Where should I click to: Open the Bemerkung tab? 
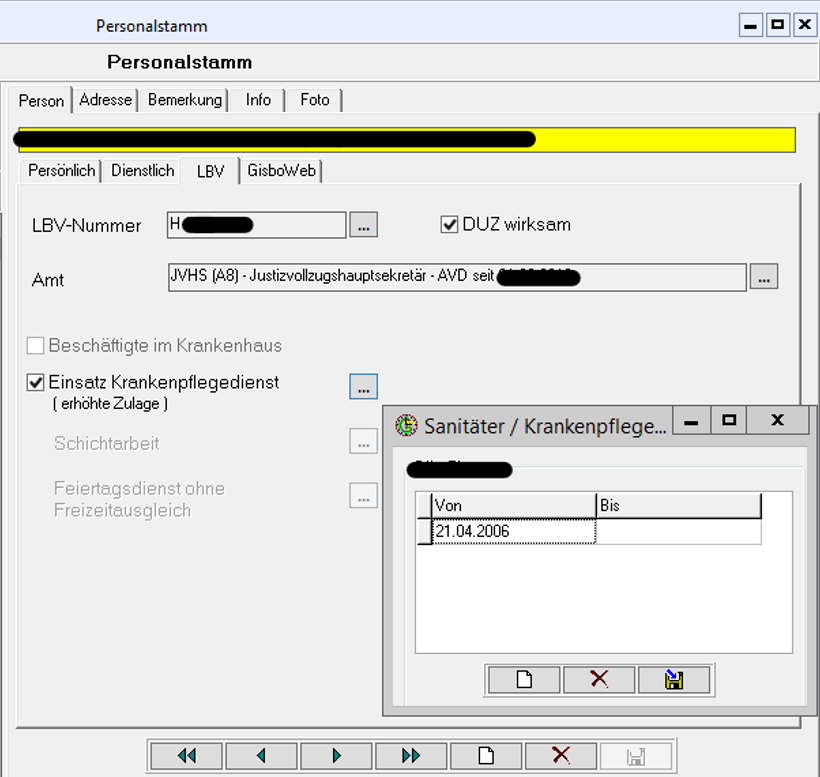click(185, 100)
